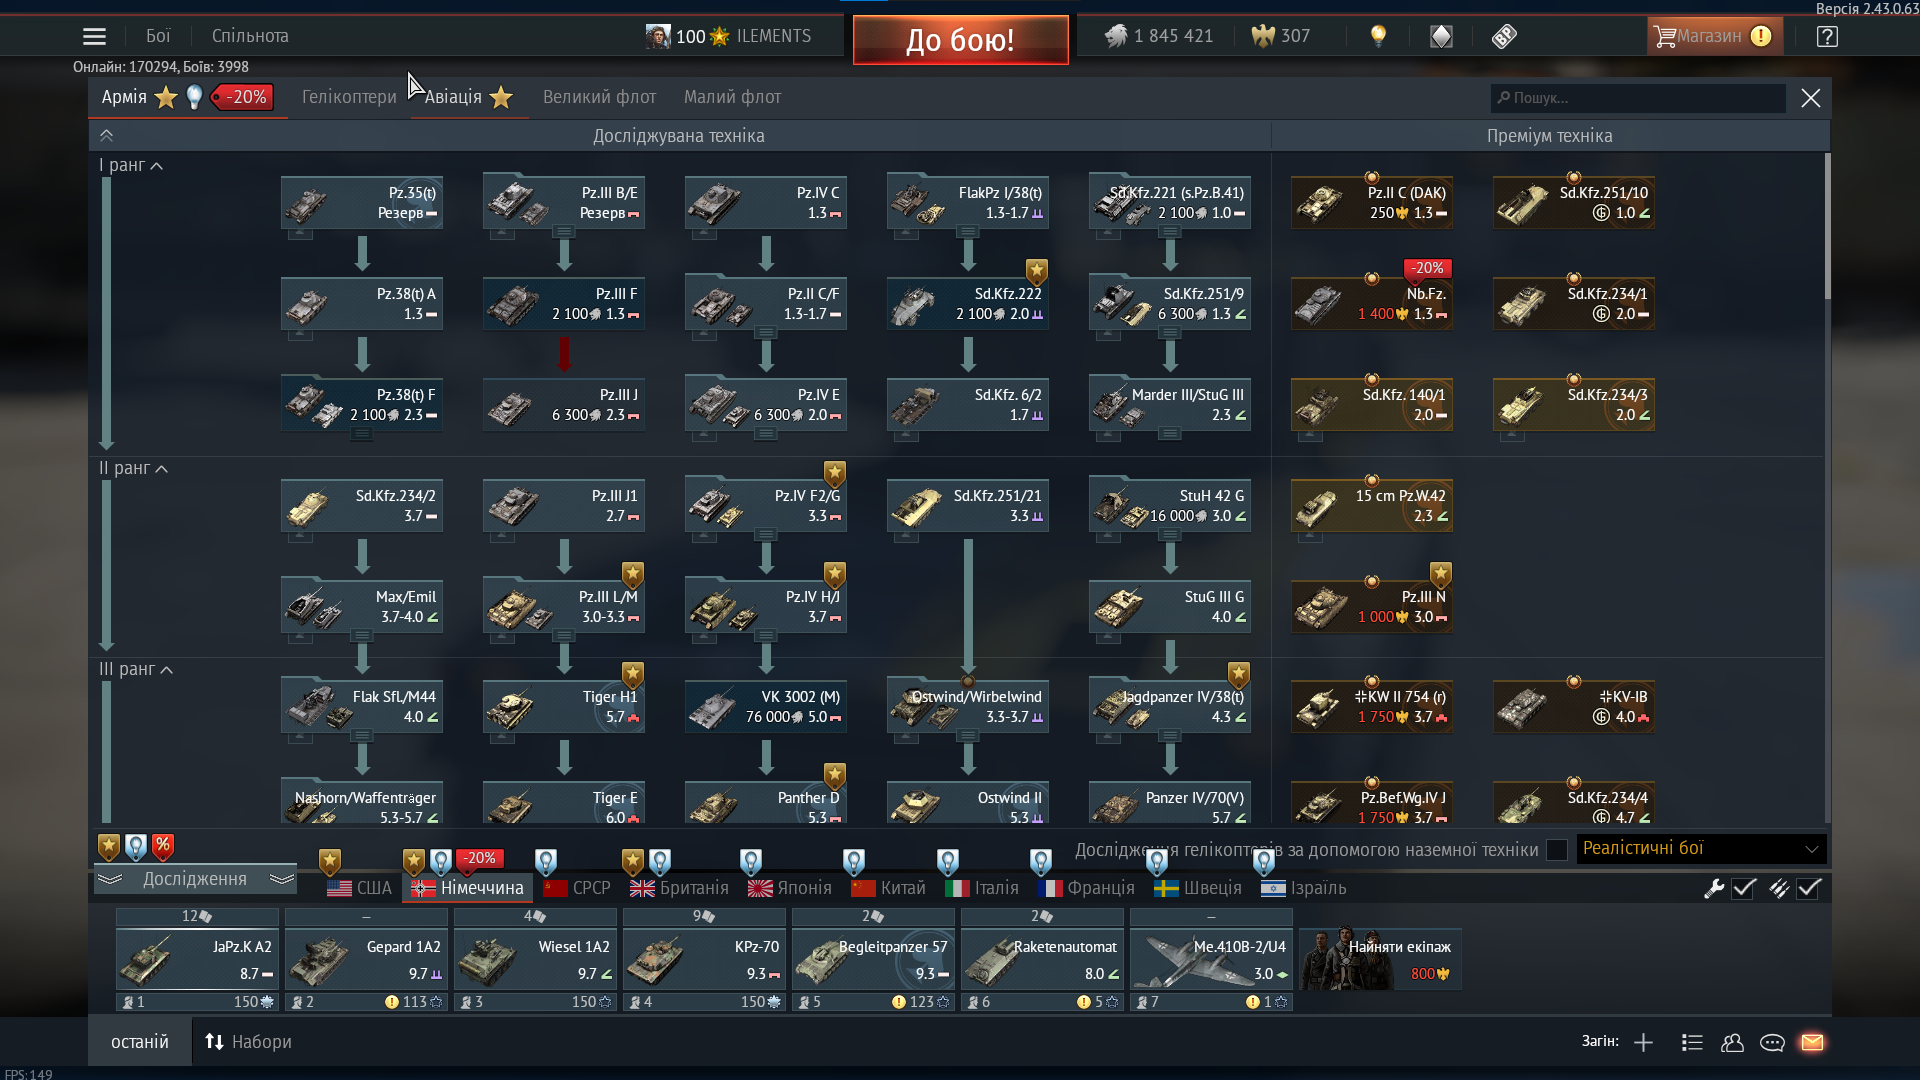The height and width of the screenshot is (1080, 1920).
Task: Open the help question mark icon
Action: tap(1827, 36)
